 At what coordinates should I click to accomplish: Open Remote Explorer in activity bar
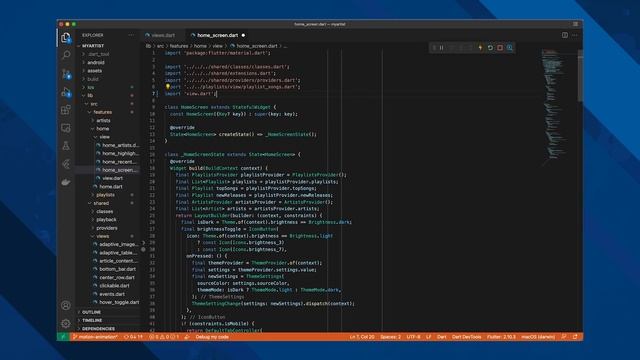click(66, 128)
